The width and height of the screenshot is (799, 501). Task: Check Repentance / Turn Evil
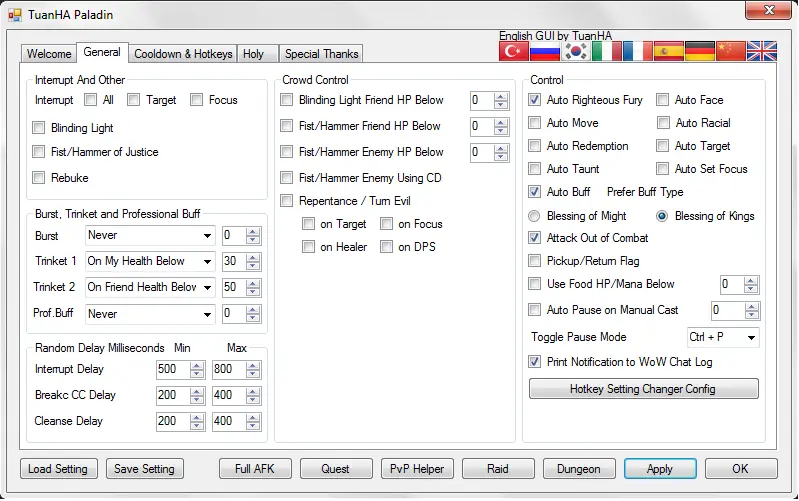tap(287, 201)
